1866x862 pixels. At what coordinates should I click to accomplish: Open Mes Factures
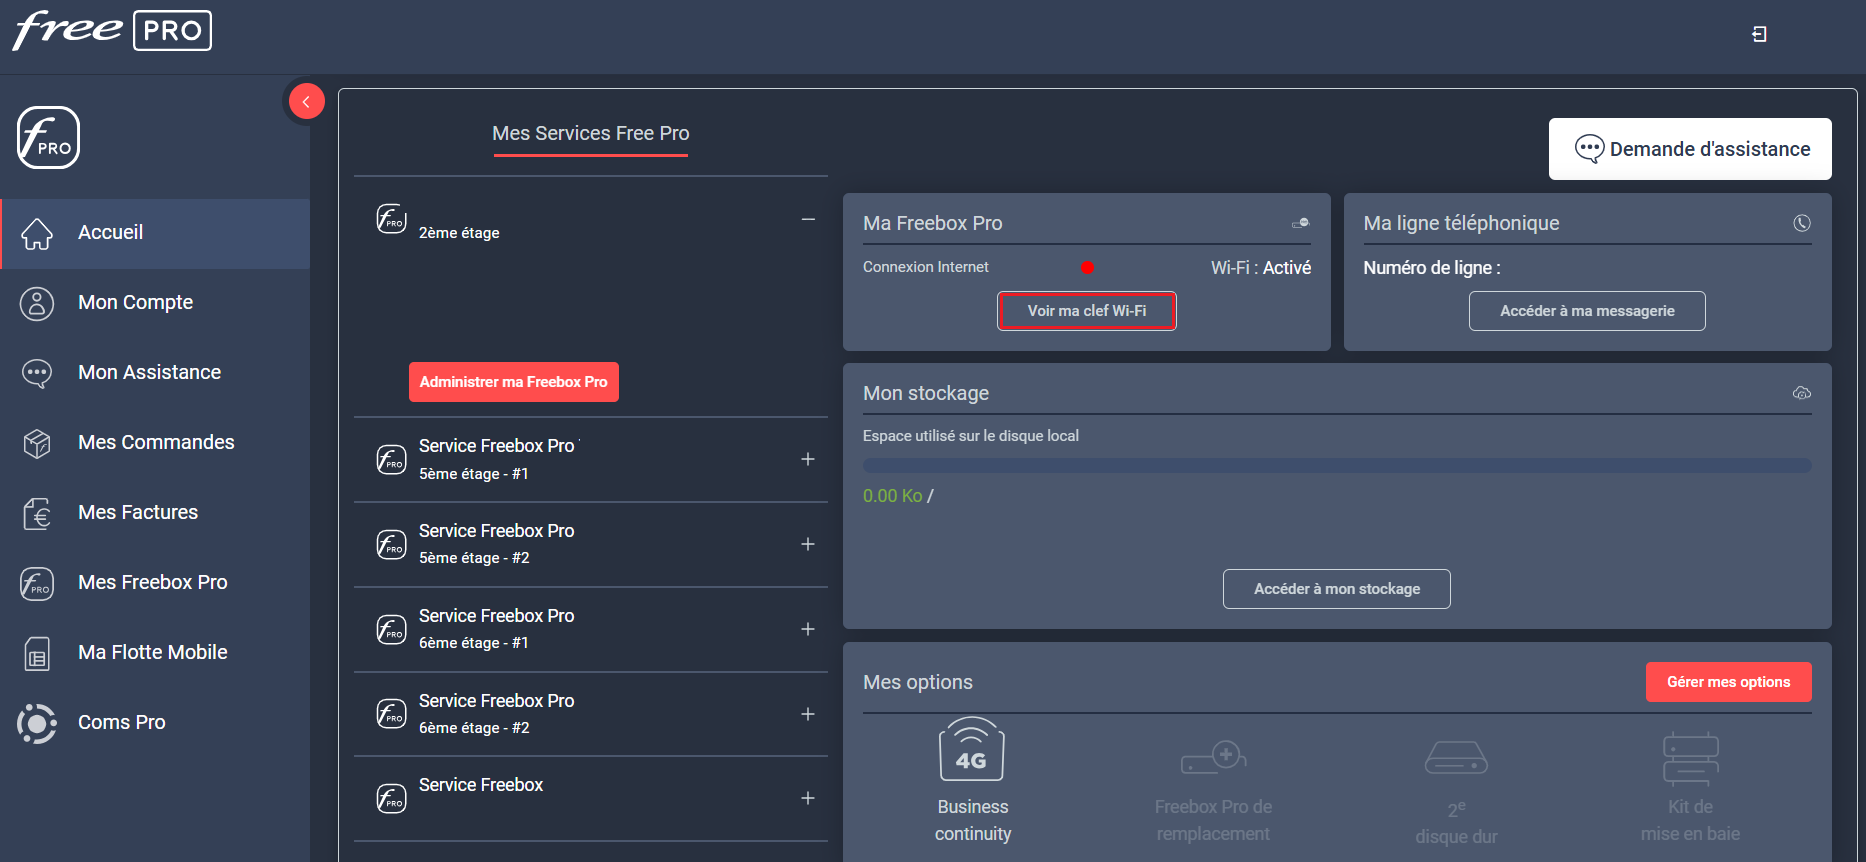click(x=155, y=513)
